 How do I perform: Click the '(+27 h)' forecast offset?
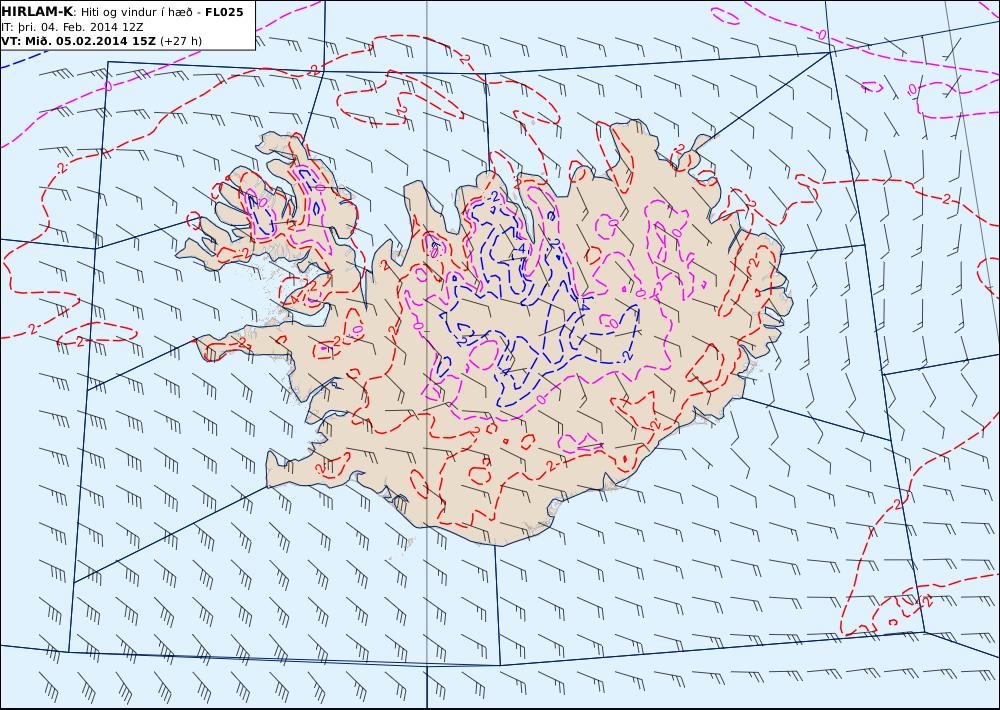pos(180,41)
